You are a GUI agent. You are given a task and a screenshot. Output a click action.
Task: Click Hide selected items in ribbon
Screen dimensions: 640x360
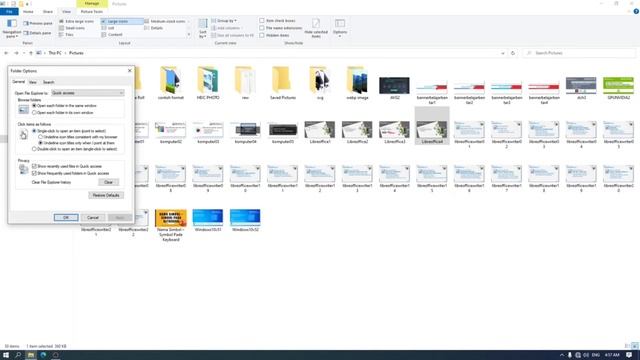[x=316, y=28]
